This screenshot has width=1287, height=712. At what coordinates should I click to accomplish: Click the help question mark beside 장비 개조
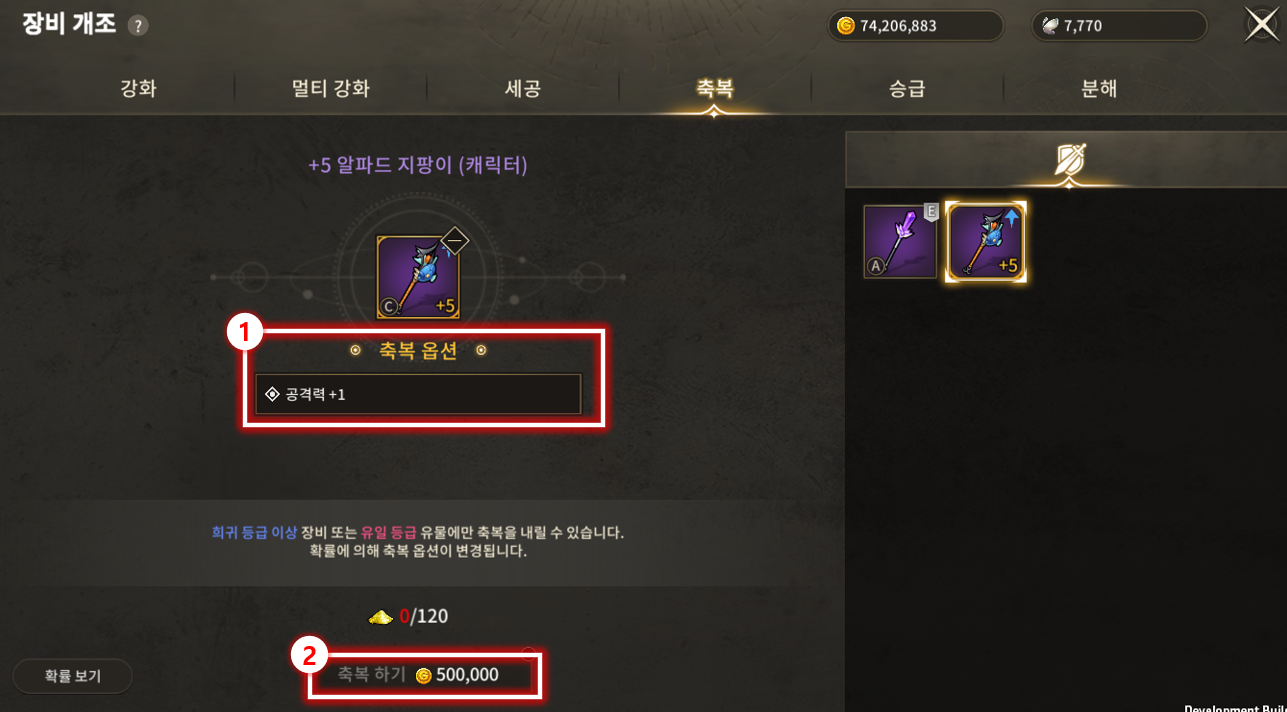[x=138, y=26]
